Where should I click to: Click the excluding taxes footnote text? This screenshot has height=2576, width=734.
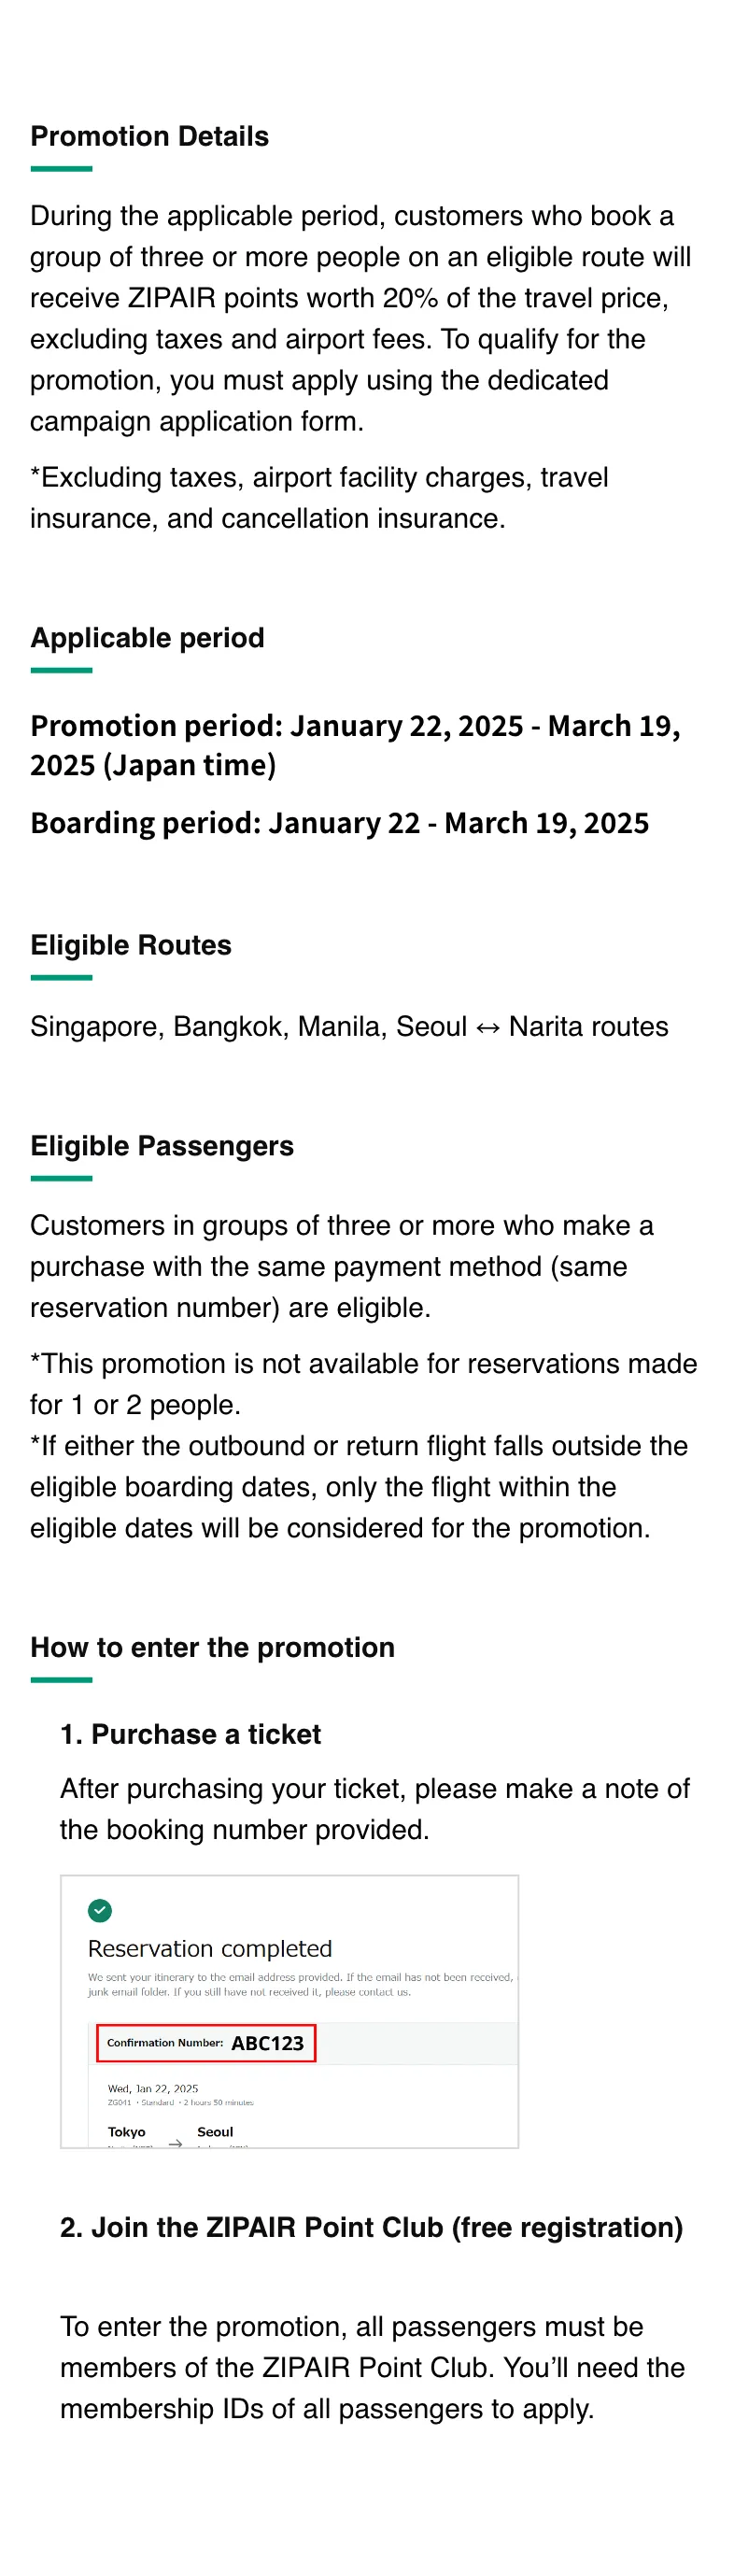click(319, 498)
